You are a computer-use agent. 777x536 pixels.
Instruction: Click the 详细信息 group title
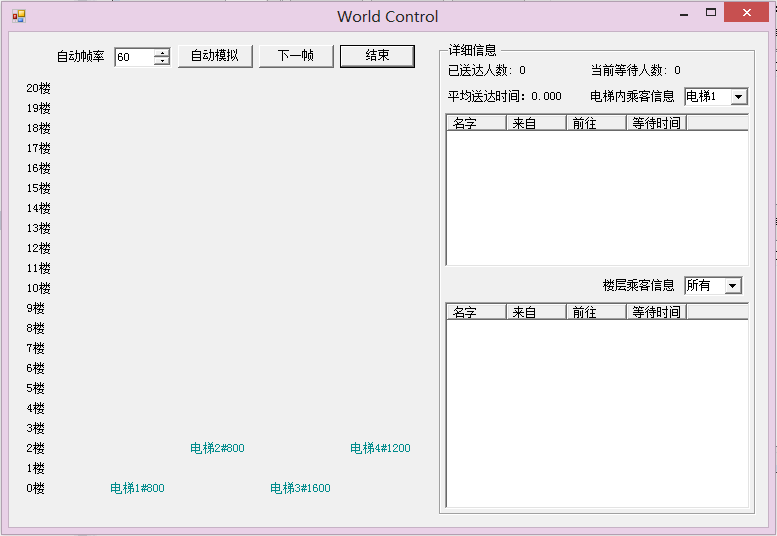click(472, 50)
